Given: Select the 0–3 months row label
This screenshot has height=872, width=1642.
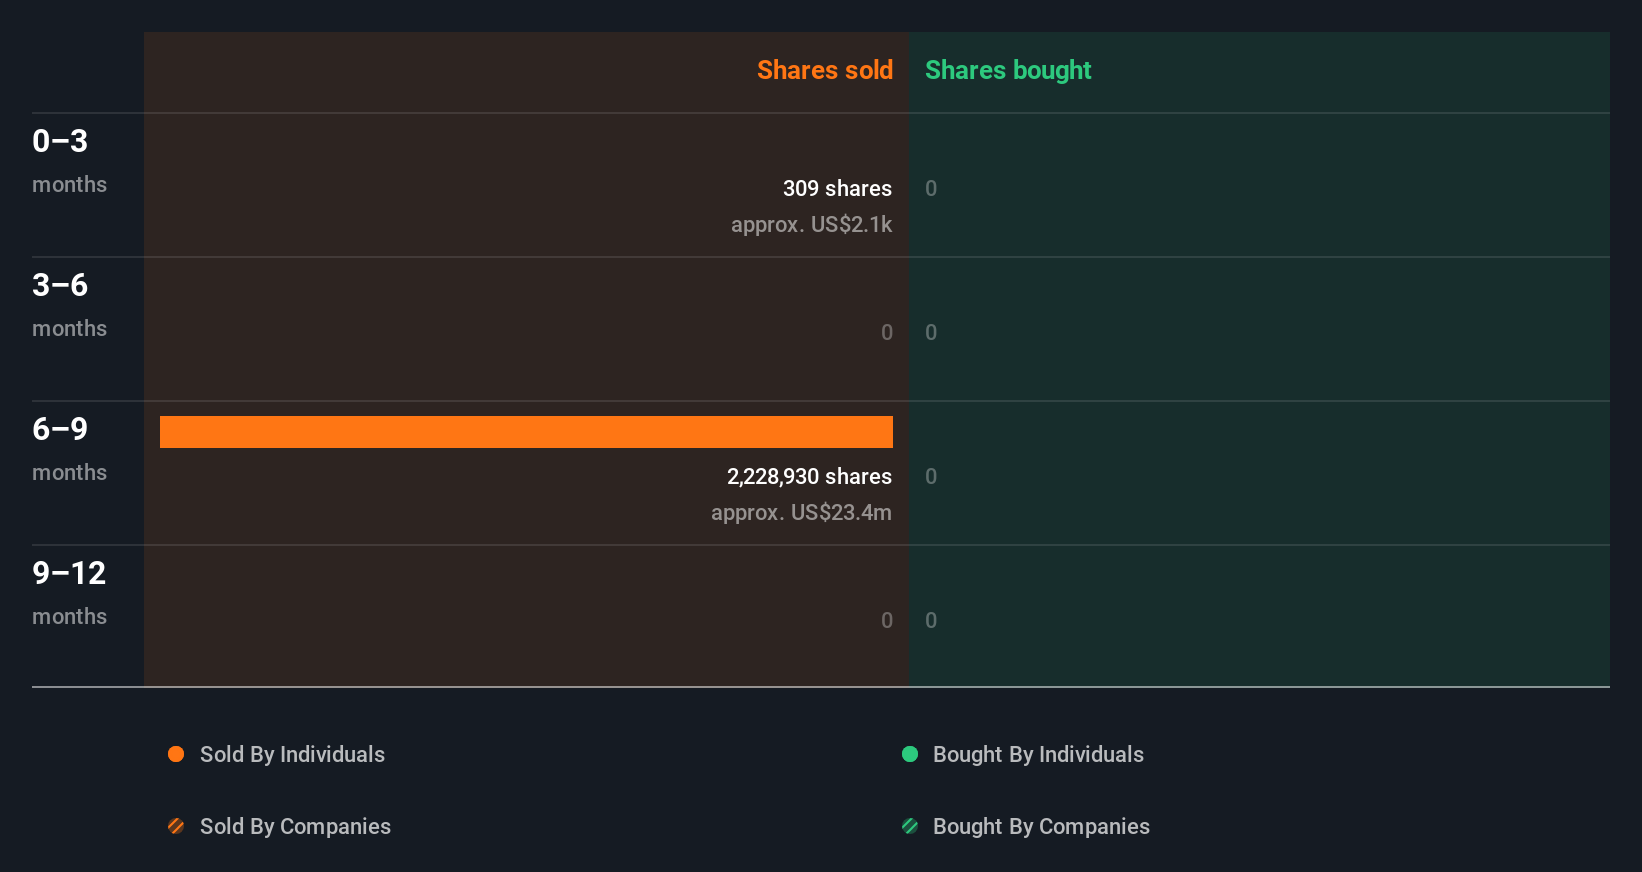Looking at the screenshot, I should click(69, 160).
